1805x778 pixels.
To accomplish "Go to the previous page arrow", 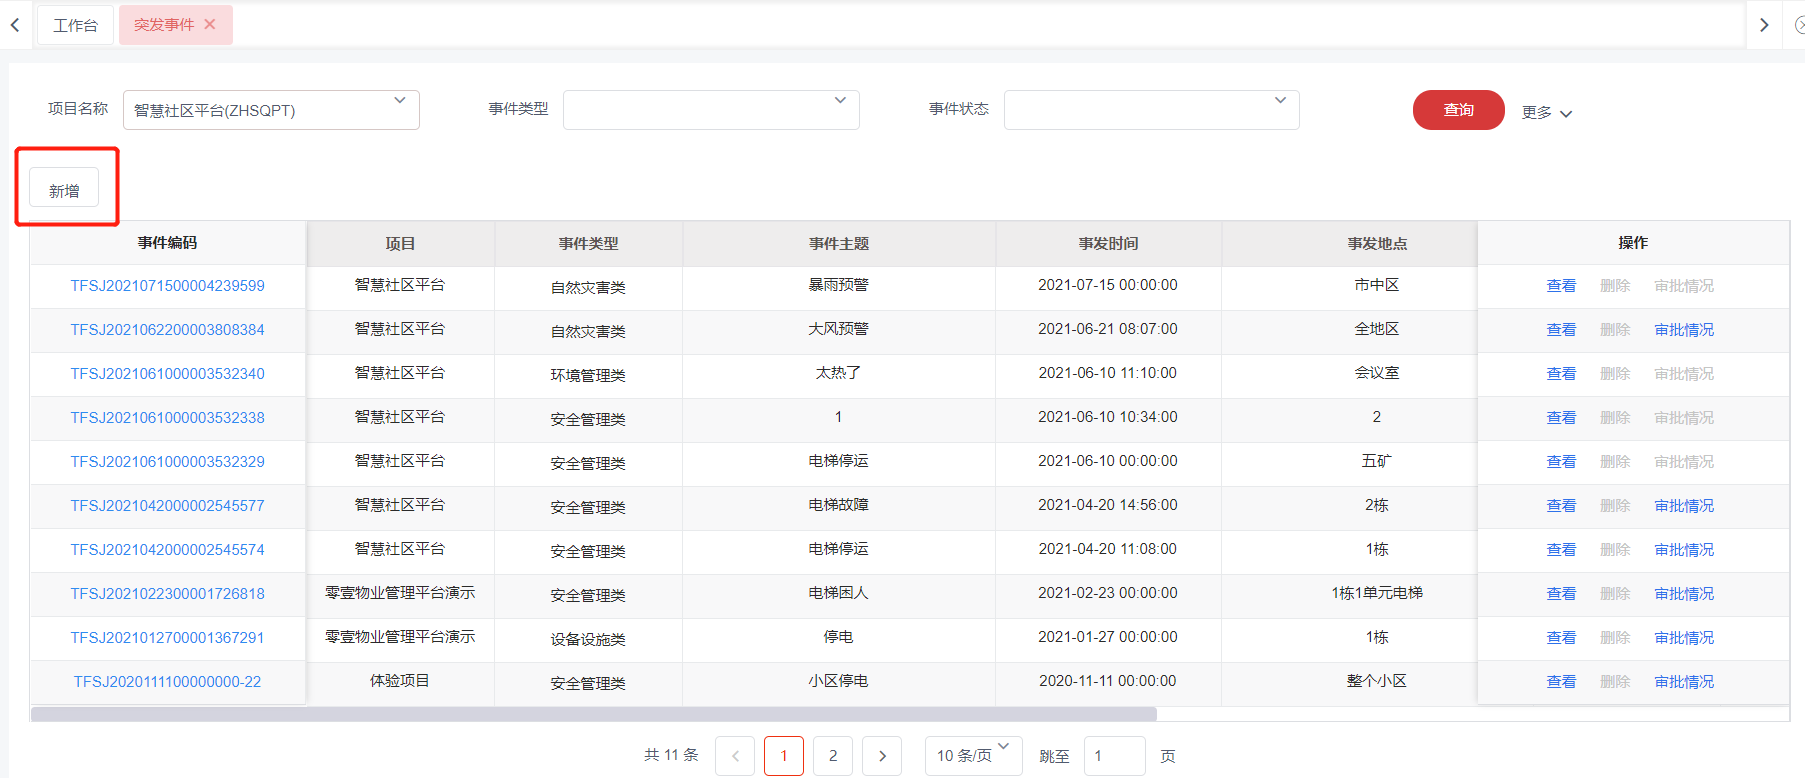I will click(735, 756).
